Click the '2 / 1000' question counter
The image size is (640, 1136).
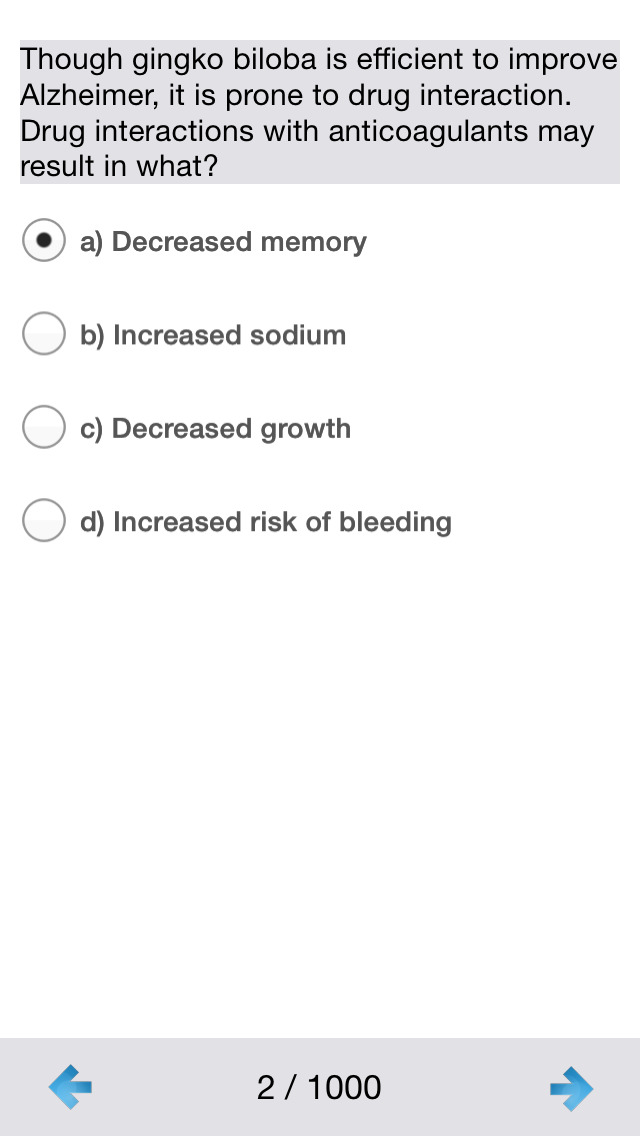pos(319,1087)
